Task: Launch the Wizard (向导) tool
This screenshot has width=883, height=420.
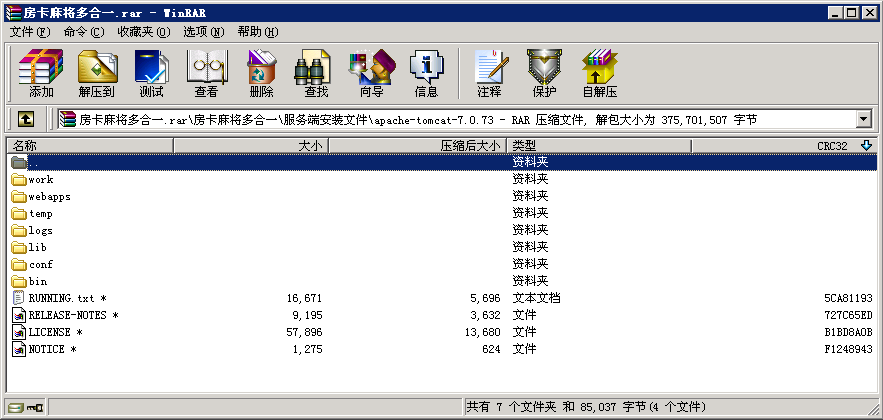Action: [371, 73]
